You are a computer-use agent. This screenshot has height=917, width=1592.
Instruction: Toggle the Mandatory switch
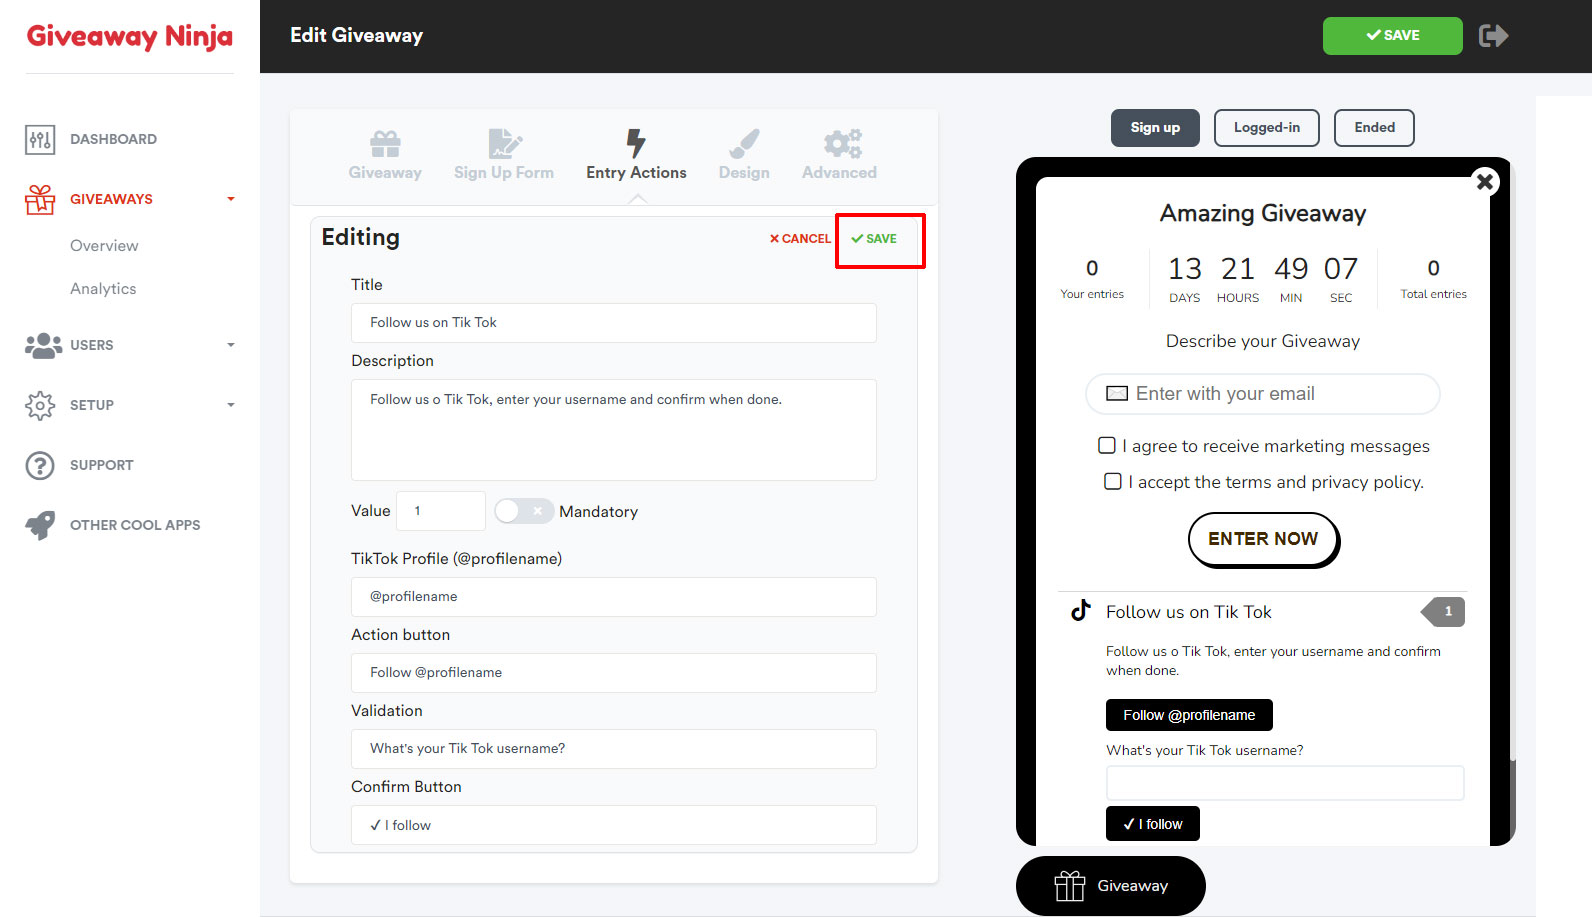523,511
